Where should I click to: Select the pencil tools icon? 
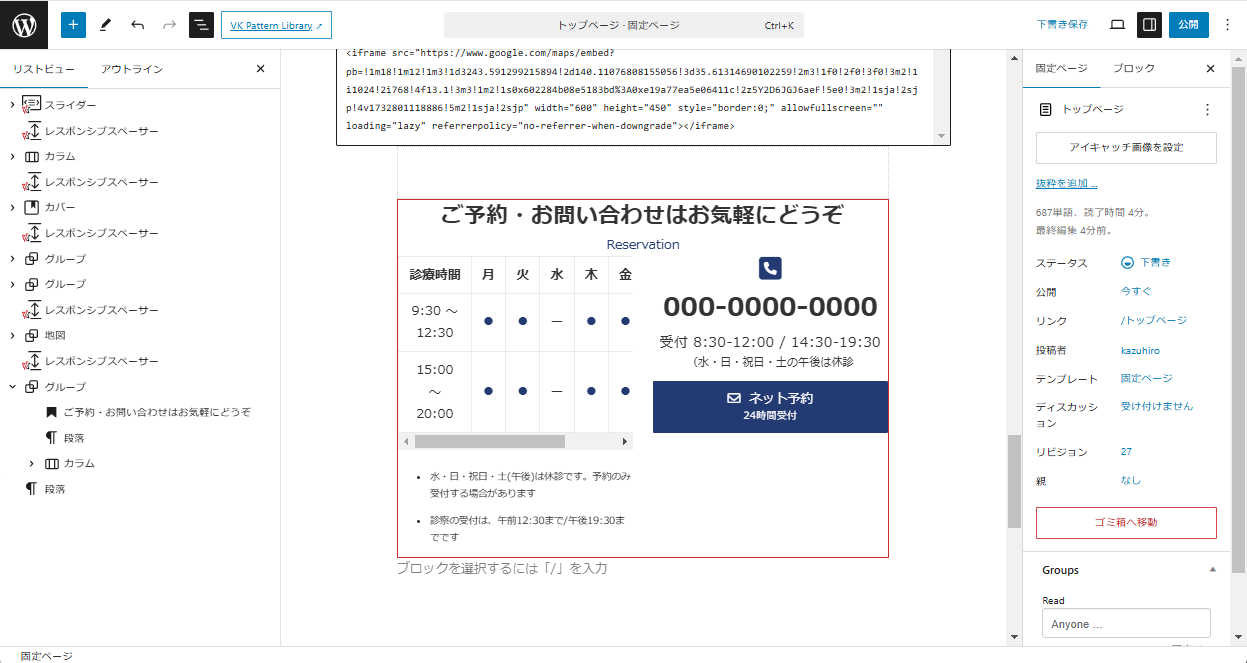[106, 25]
